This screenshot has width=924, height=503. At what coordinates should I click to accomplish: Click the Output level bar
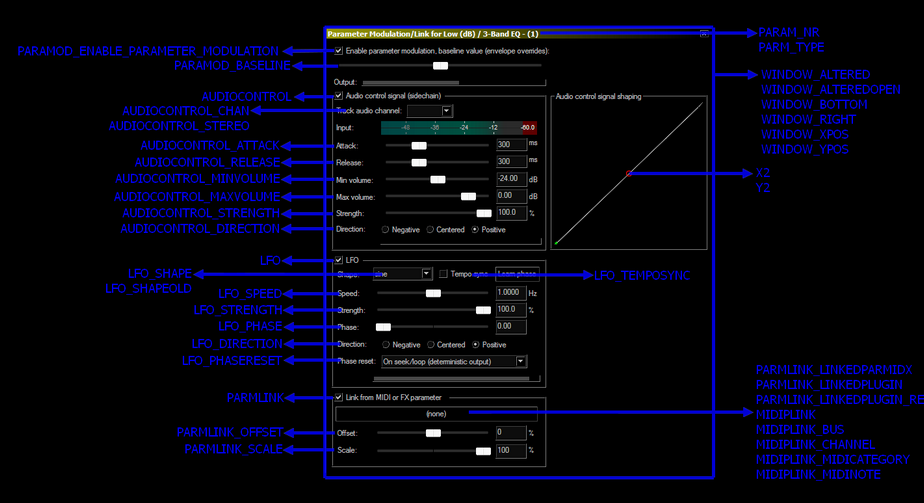pos(454,82)
